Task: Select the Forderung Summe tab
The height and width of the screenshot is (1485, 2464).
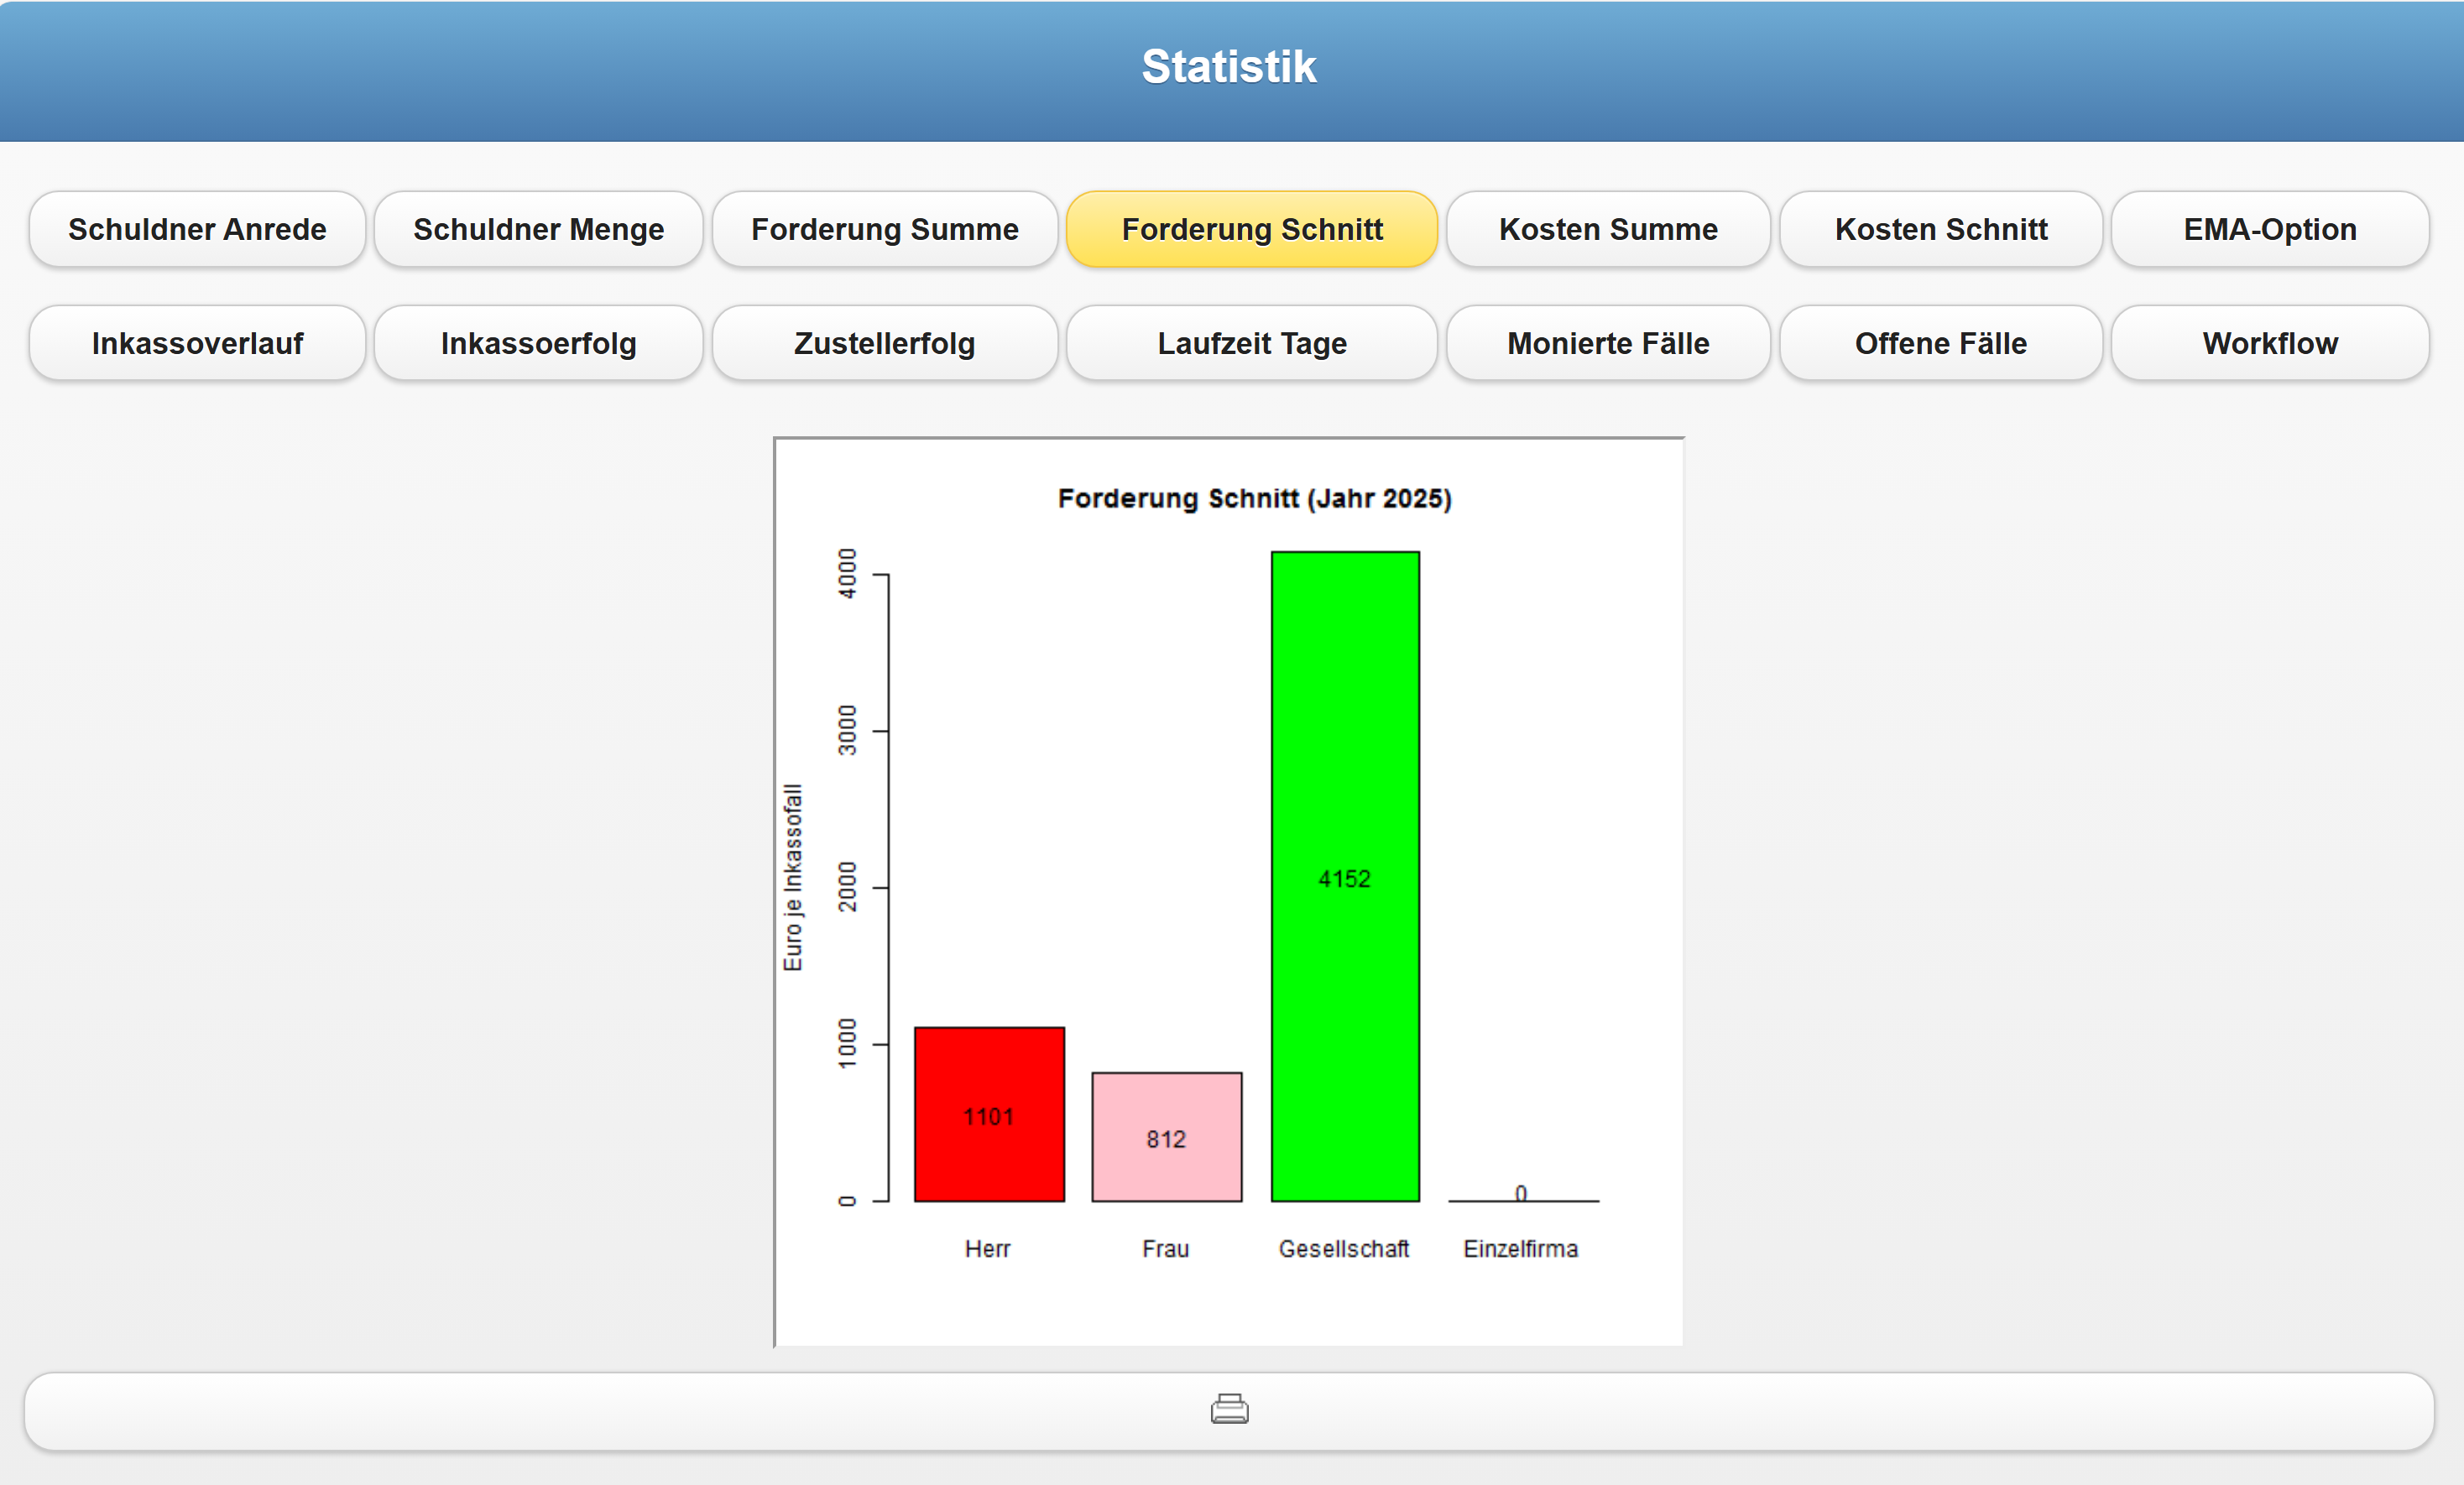Action: pos(884,229)
